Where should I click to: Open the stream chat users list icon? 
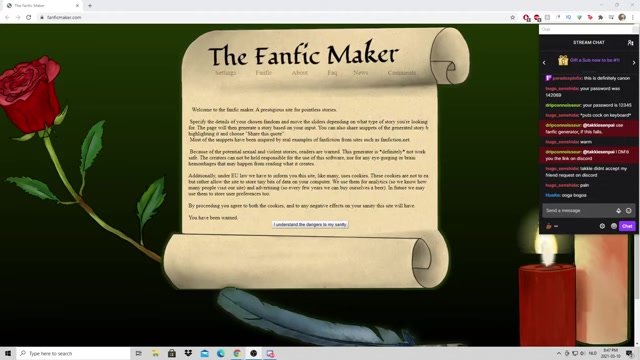[x=630, y=42]
